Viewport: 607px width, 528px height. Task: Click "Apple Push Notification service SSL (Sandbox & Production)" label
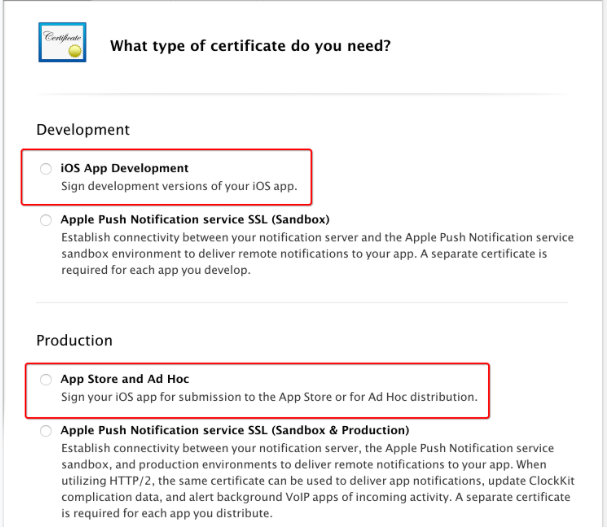pos(235,430)
